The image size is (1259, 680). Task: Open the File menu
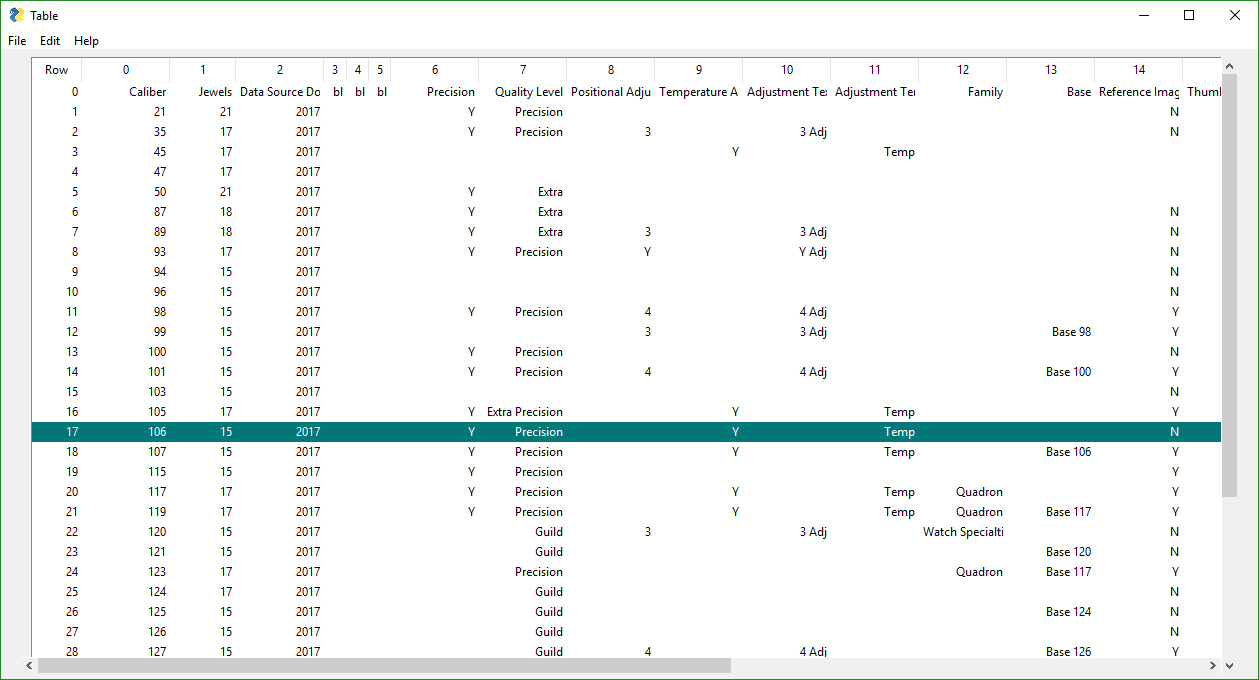point(17,41)
